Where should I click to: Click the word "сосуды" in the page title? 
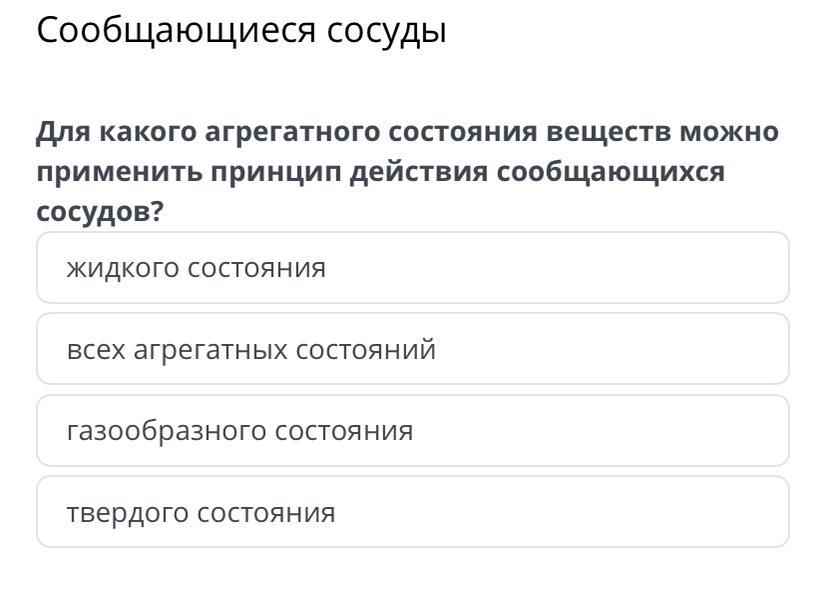pos(386,31)
